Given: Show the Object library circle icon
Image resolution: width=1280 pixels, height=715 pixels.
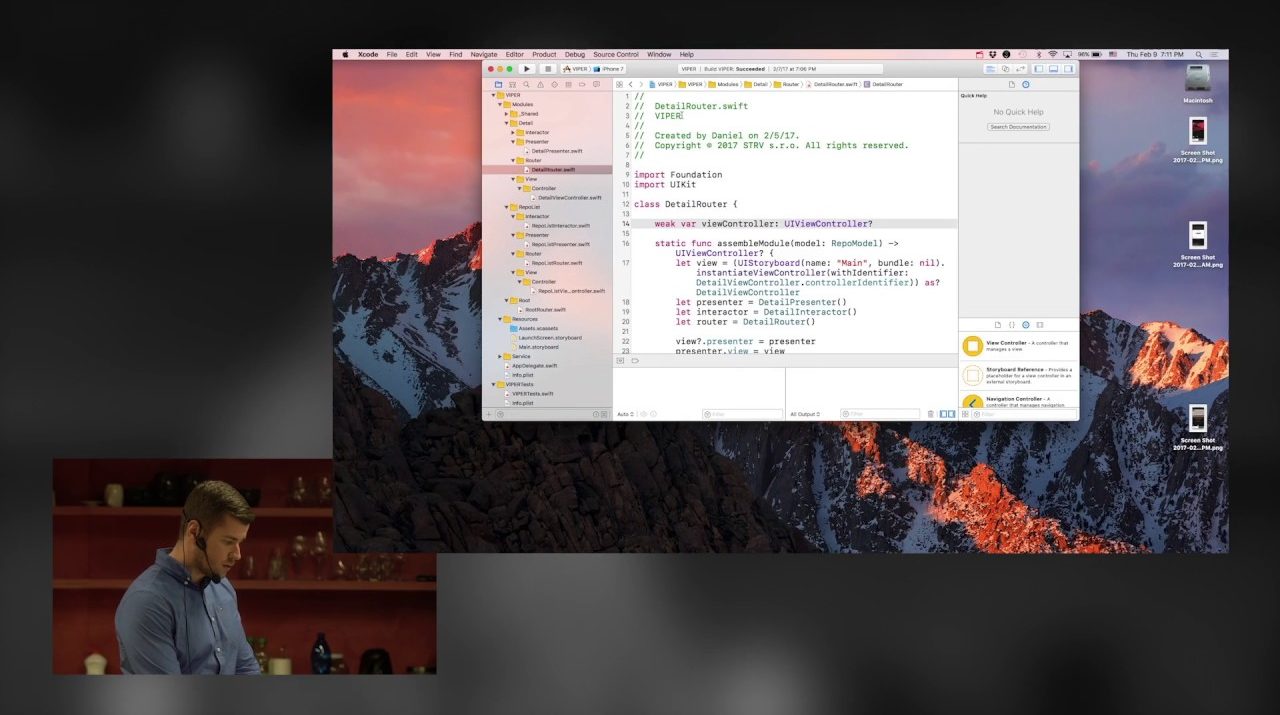Looking at the screenshot, I should click(1025, 325).
